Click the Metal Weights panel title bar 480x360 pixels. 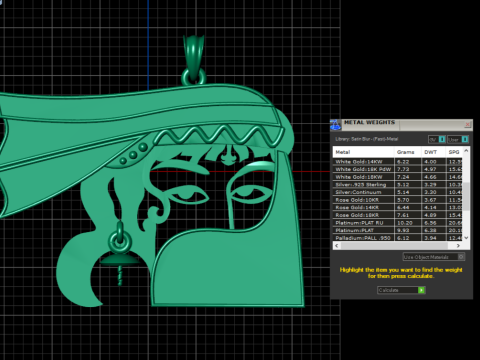coord(402,124)
